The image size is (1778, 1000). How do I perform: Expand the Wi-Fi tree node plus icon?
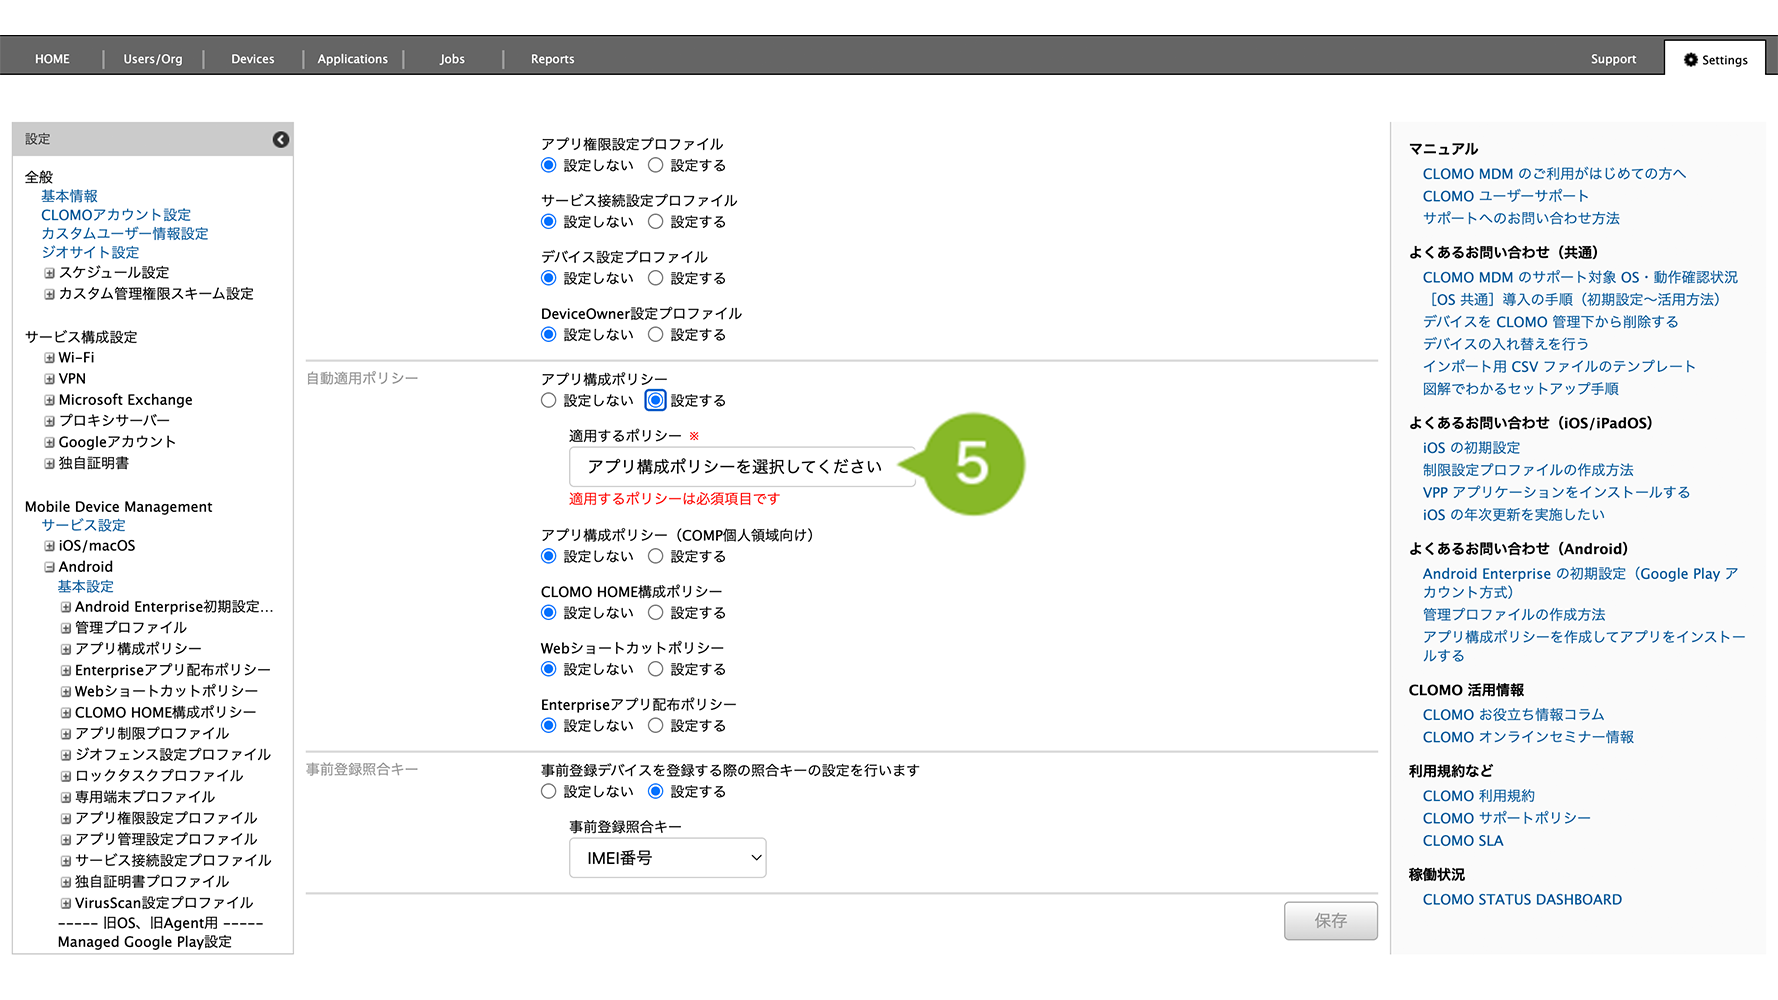pyautogui.click(x=49, y=358)
